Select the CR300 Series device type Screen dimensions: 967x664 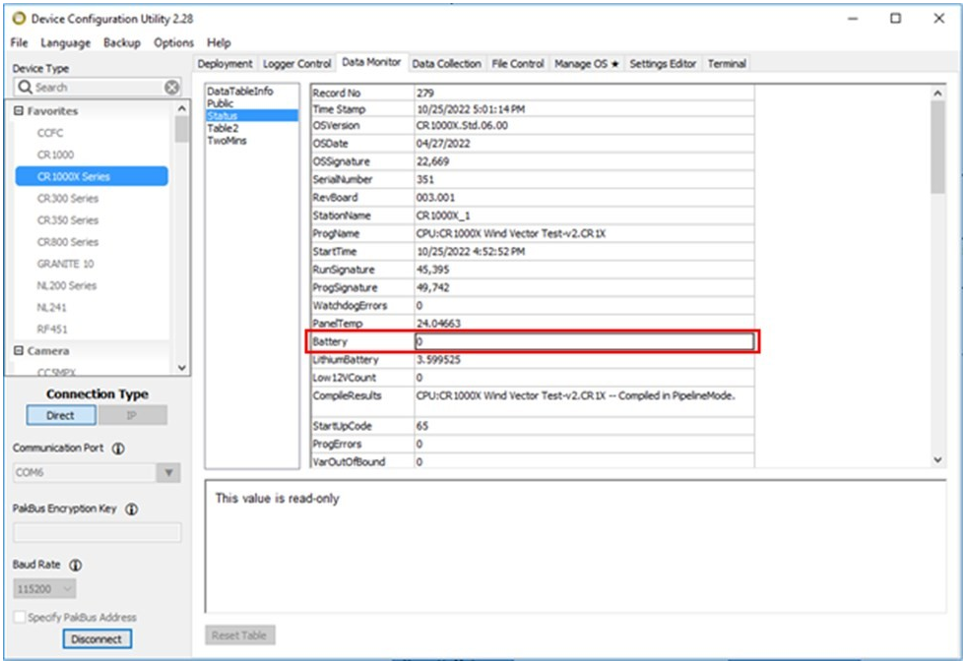(68, 199)
